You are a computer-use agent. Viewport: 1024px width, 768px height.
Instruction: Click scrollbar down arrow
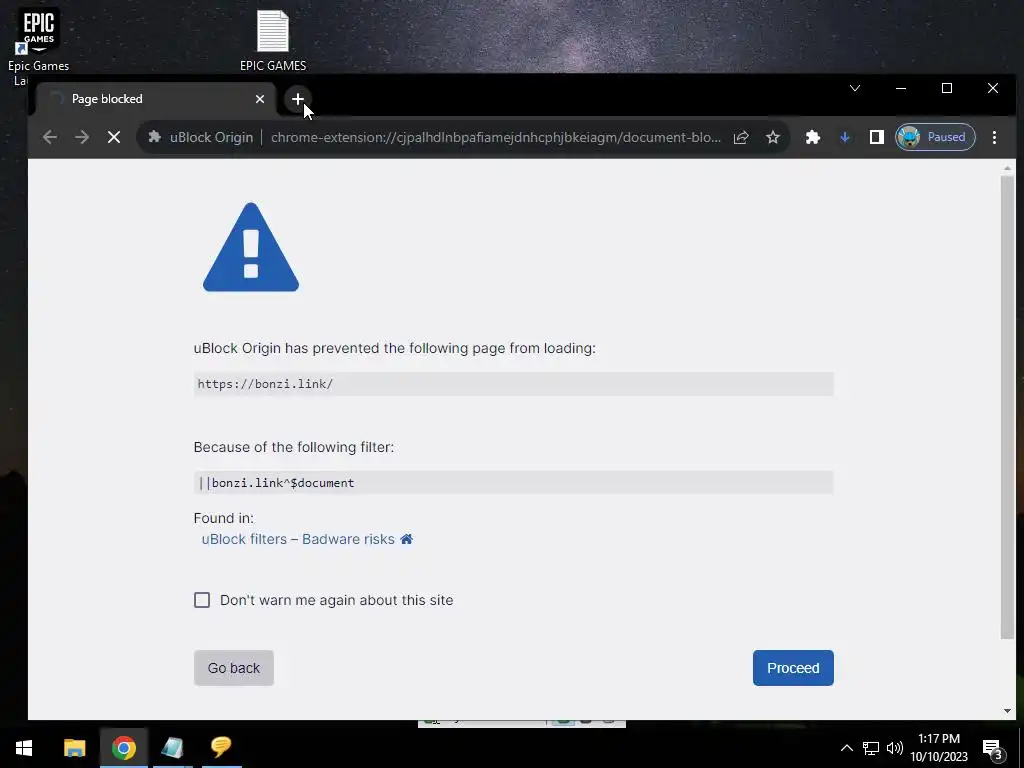pyautogui.click(x=1007, y=711)
